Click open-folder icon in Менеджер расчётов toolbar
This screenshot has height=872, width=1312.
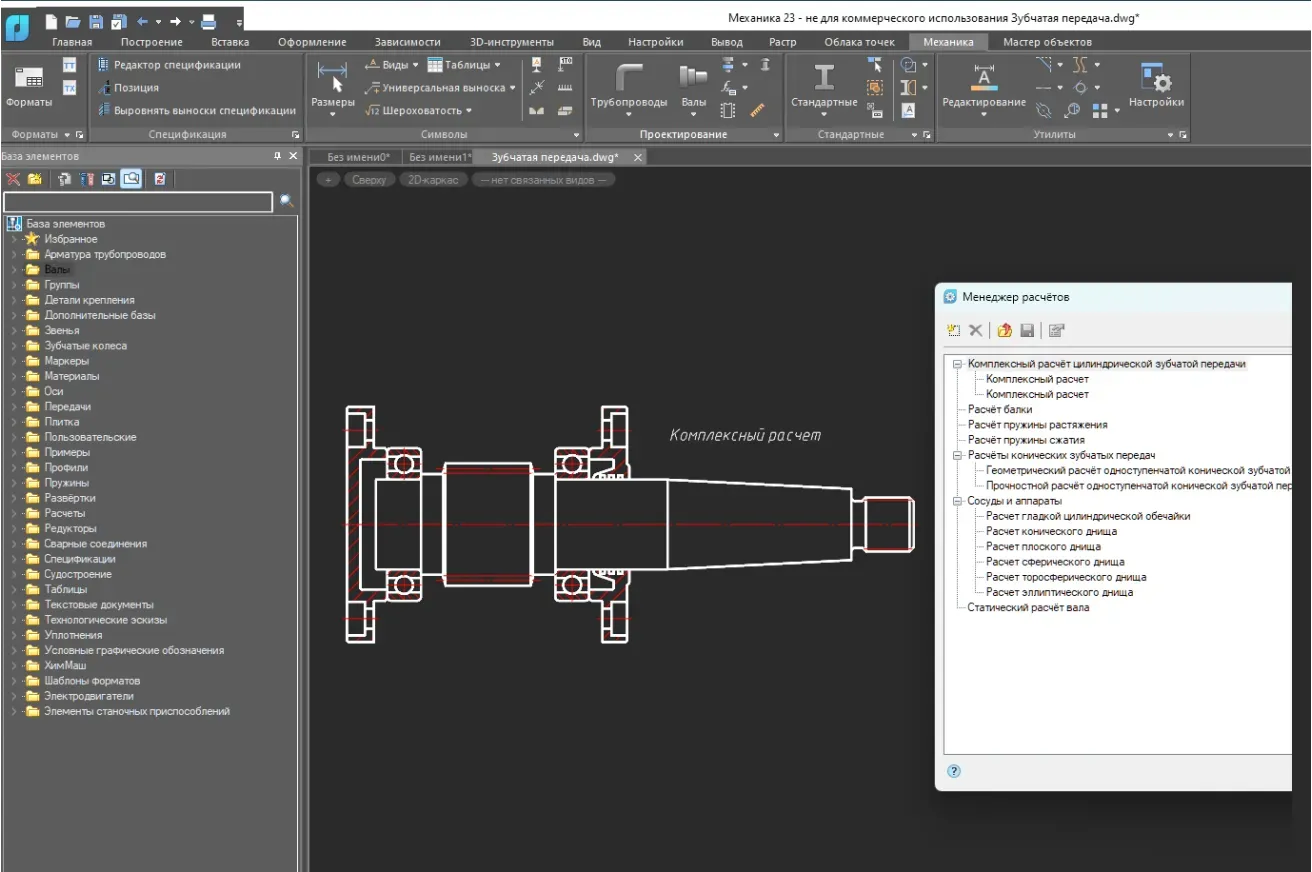[1005, 331]
